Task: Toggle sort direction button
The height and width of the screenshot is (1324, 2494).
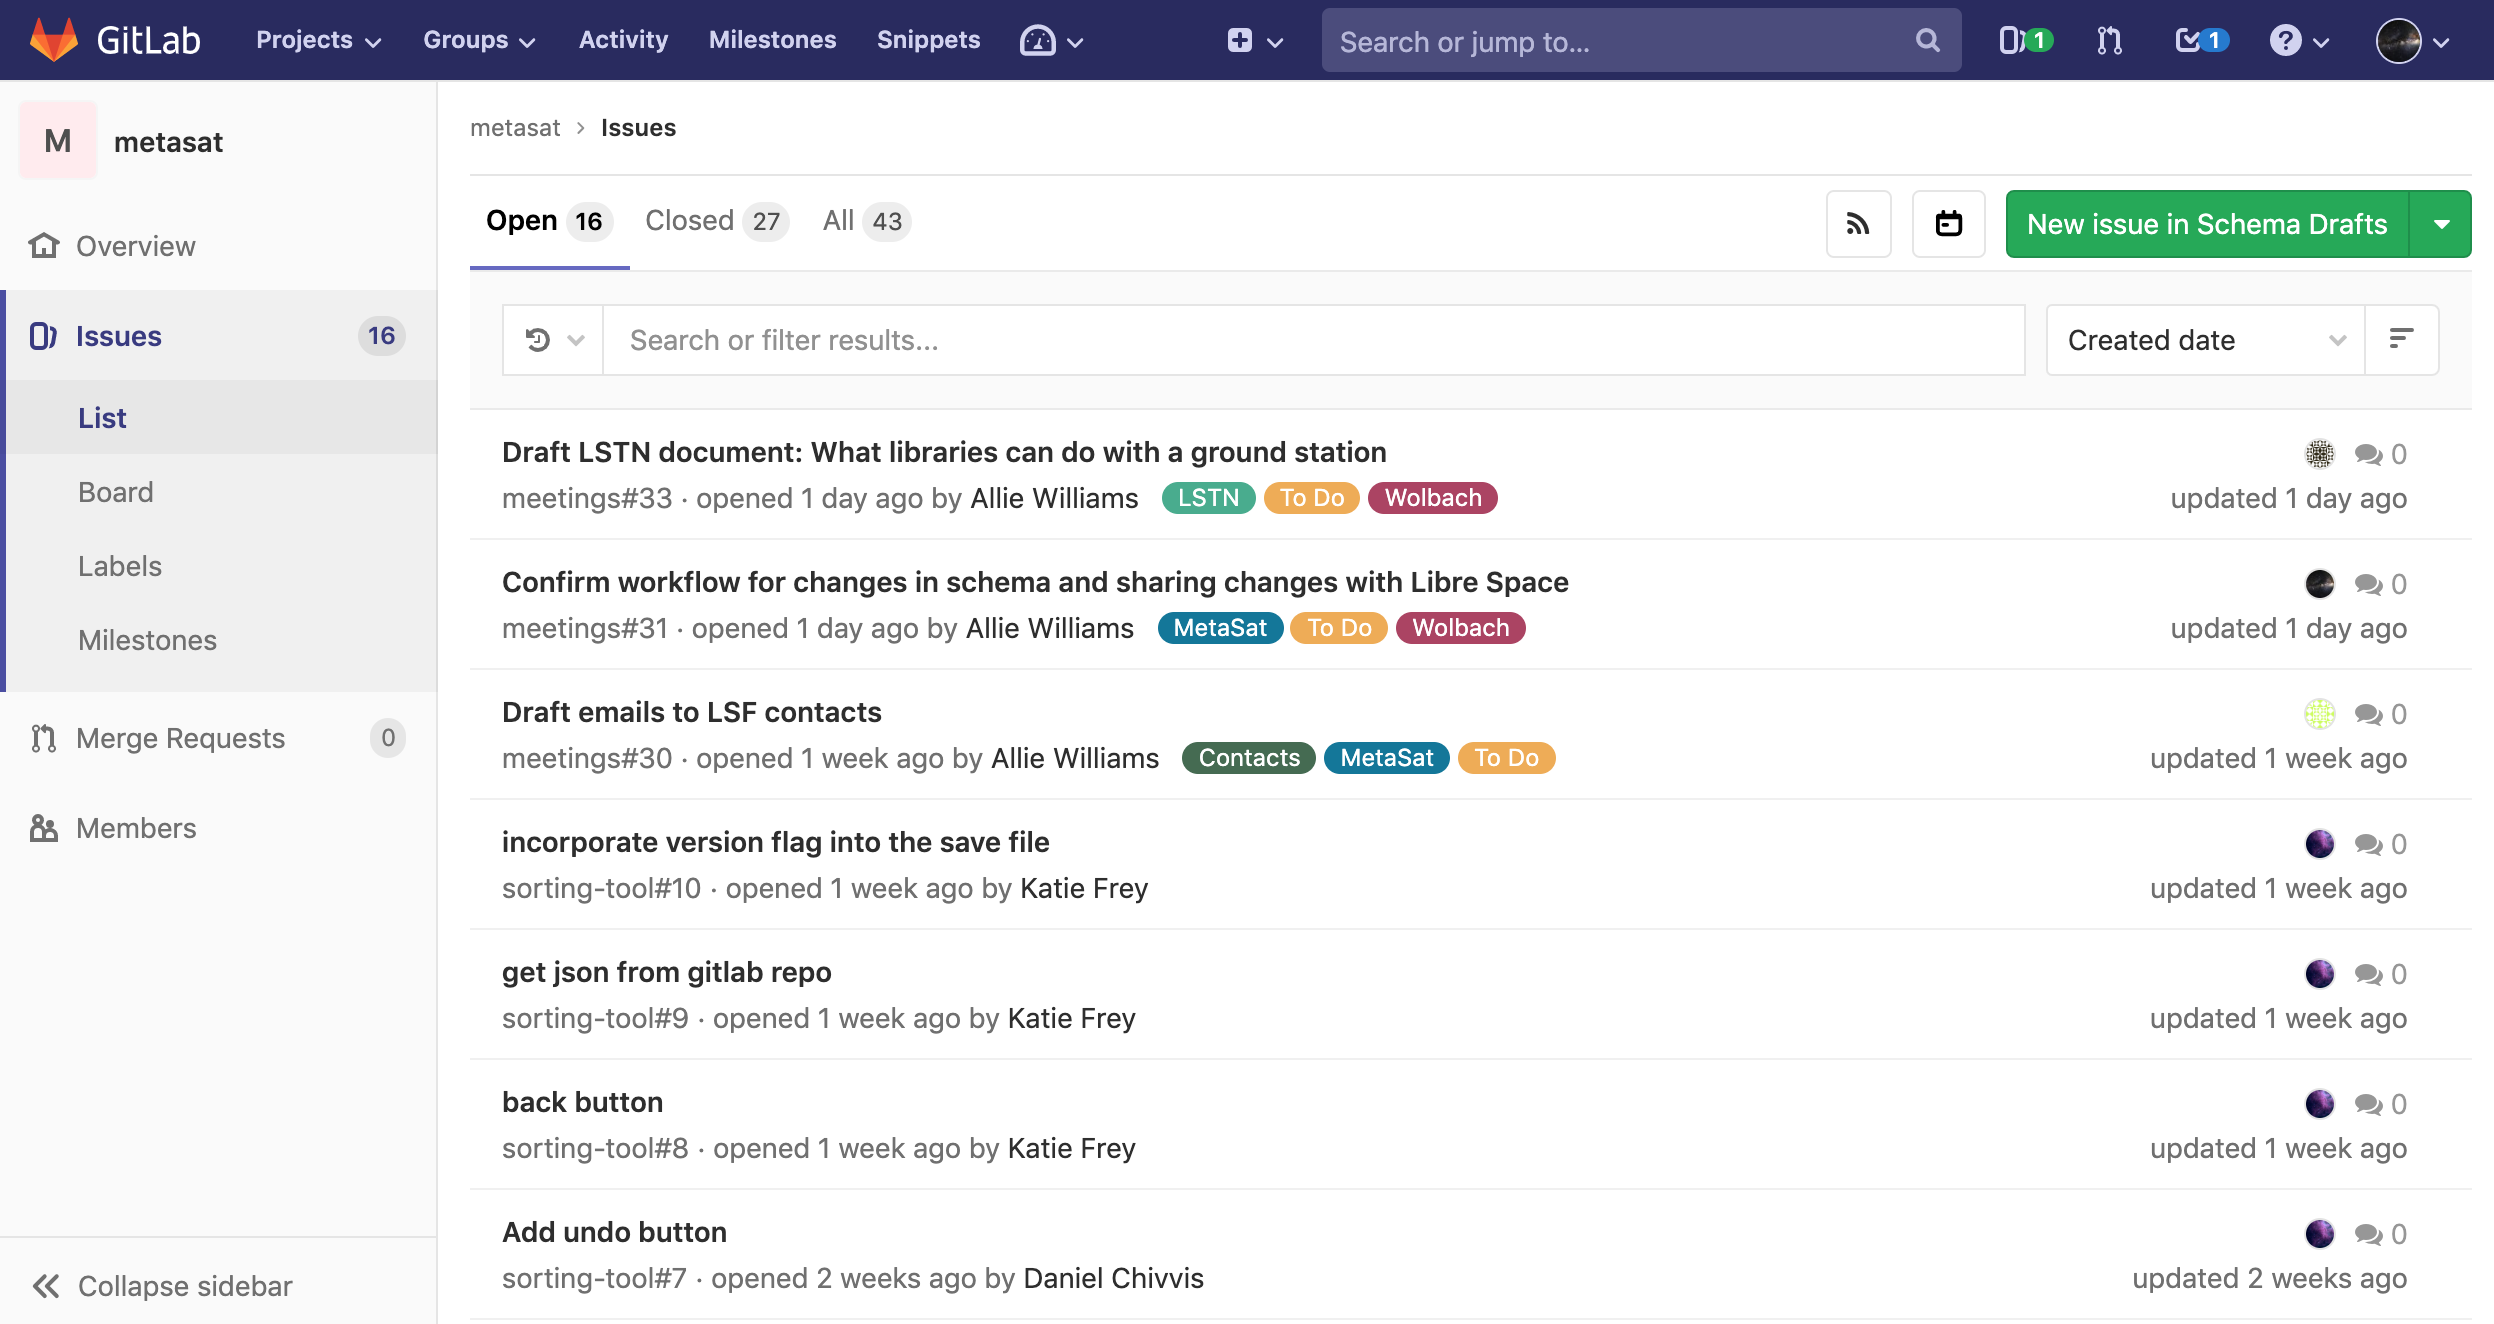Action: [x=2401, y=340]
